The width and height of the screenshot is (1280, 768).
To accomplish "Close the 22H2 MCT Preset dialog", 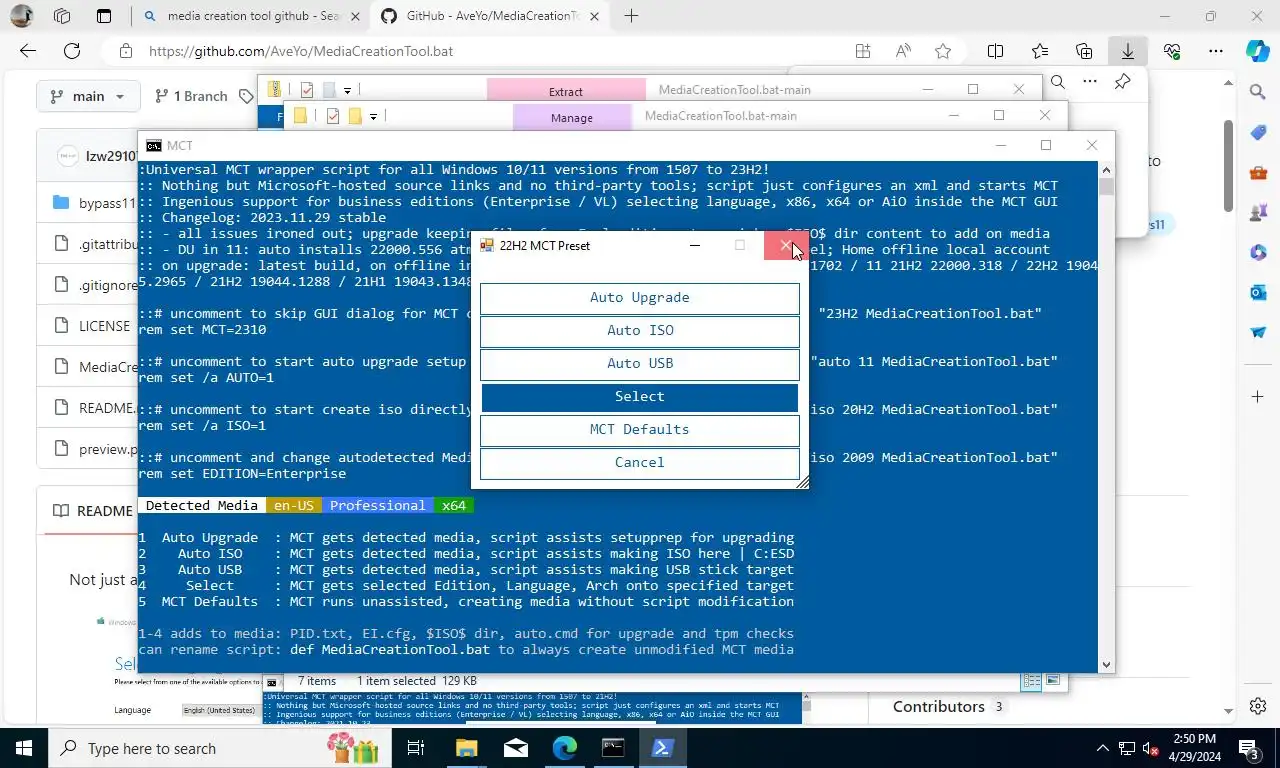I will 785,245.
